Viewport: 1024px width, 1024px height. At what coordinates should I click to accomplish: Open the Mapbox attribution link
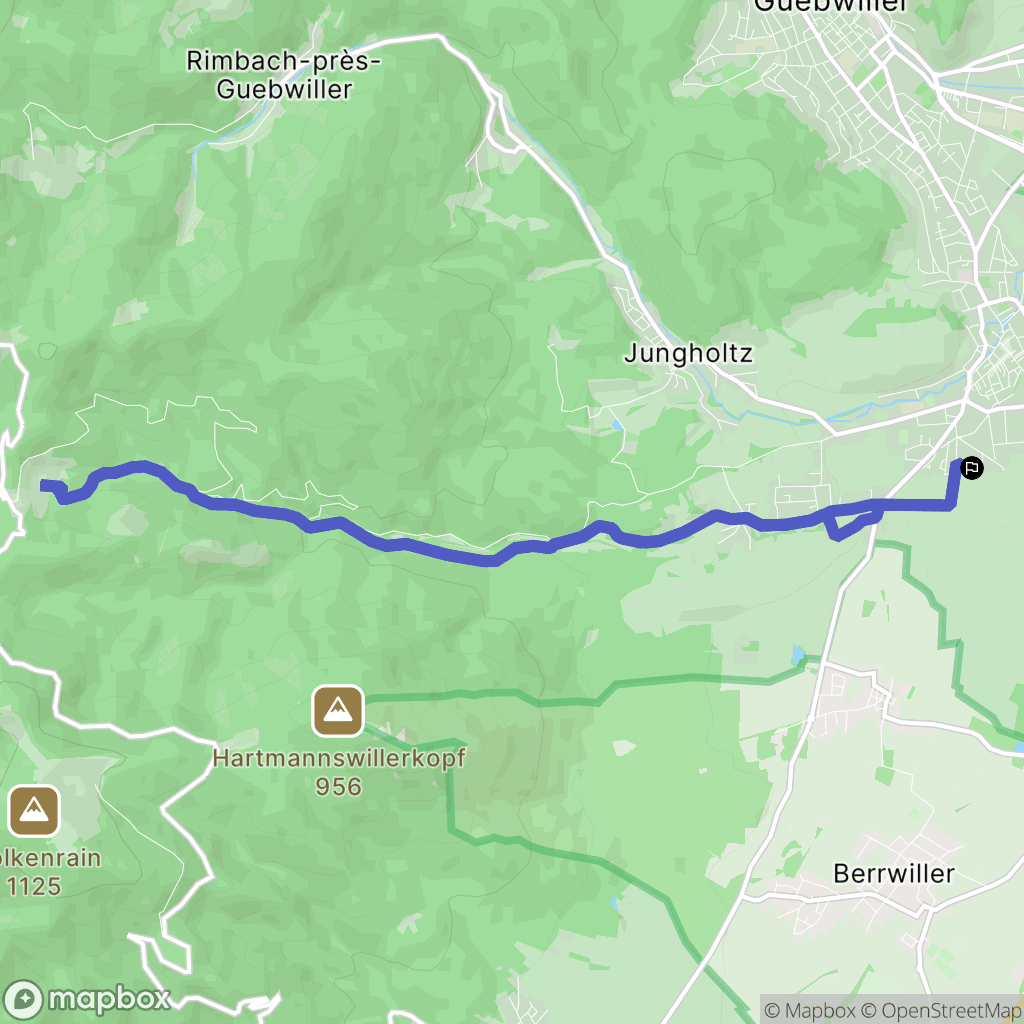coord(810,1010)
